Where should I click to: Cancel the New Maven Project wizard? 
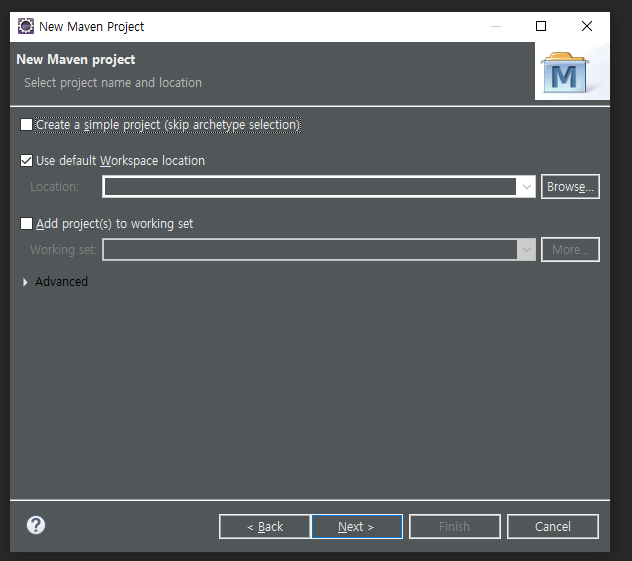coord(553,526)
